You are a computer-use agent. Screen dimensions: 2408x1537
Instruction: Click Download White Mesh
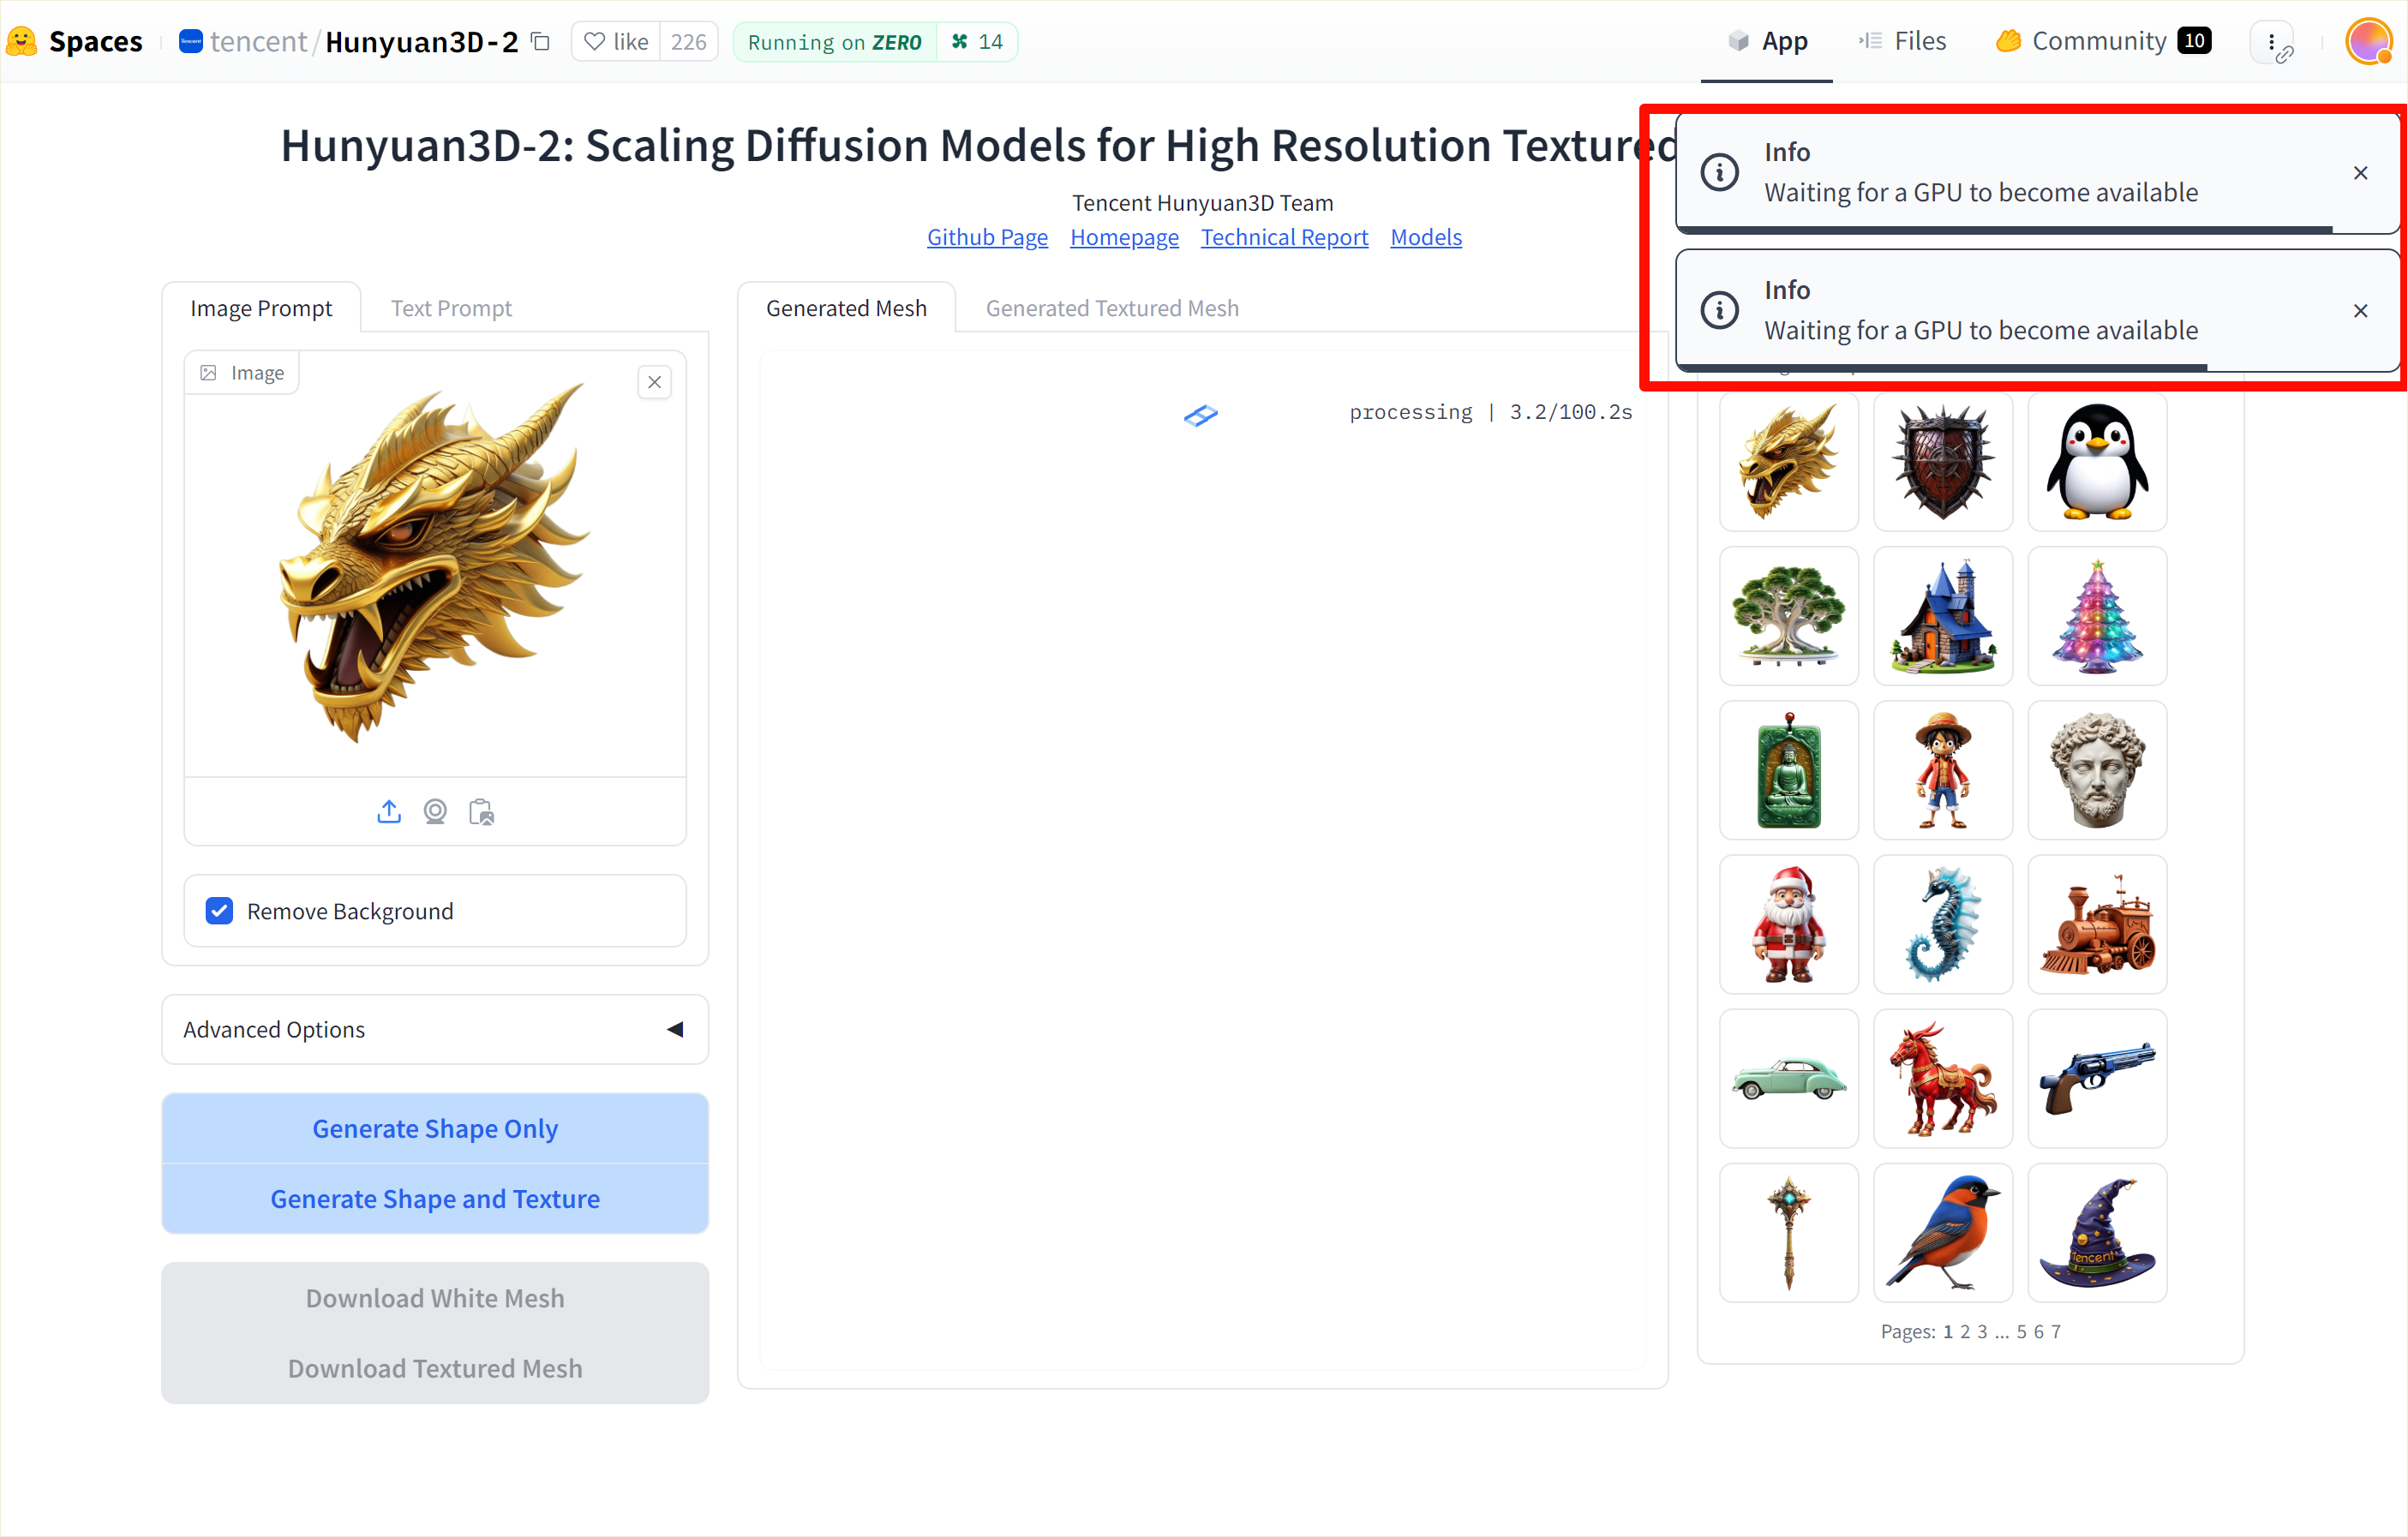click(x=435, y=1297)
